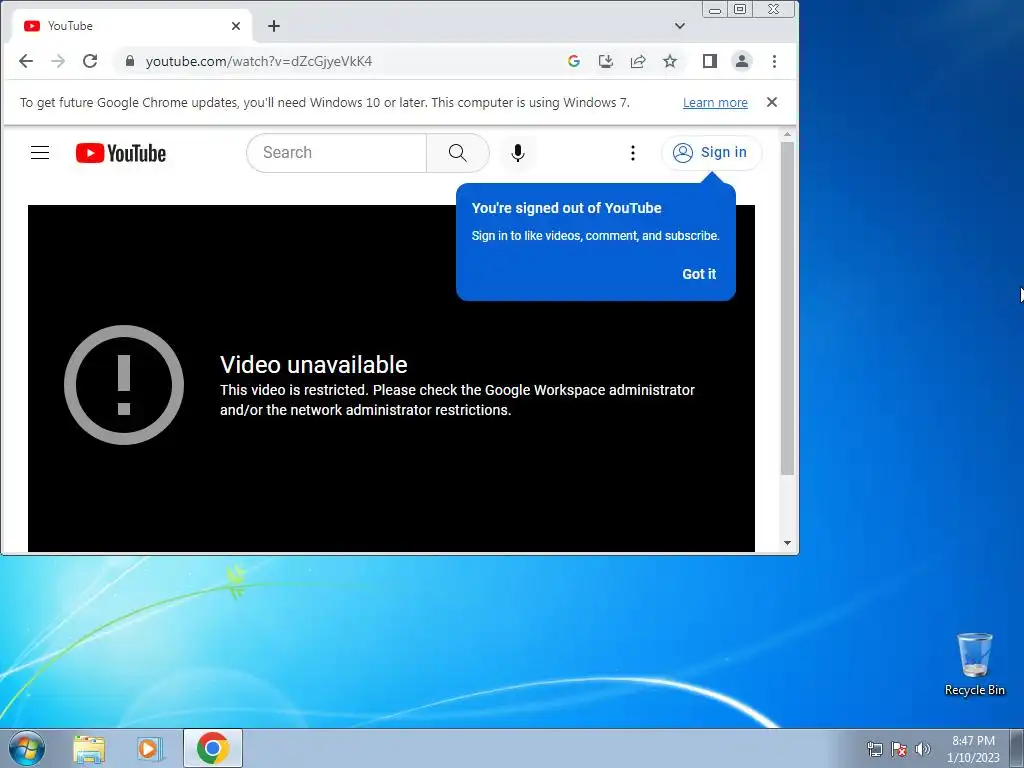Go to YouTube home via logo

[121, 153]
